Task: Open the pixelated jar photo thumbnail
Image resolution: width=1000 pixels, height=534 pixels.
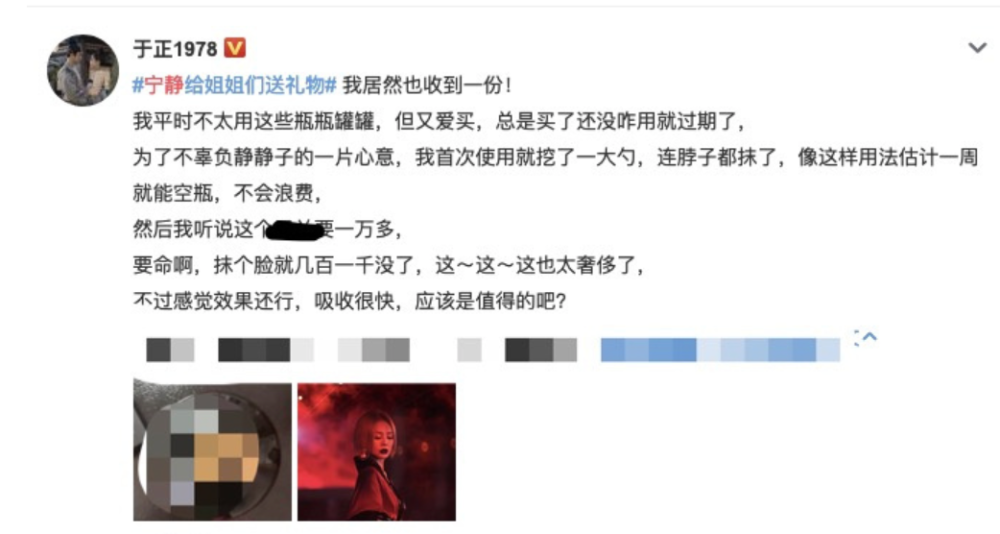Action: [212, 452]
